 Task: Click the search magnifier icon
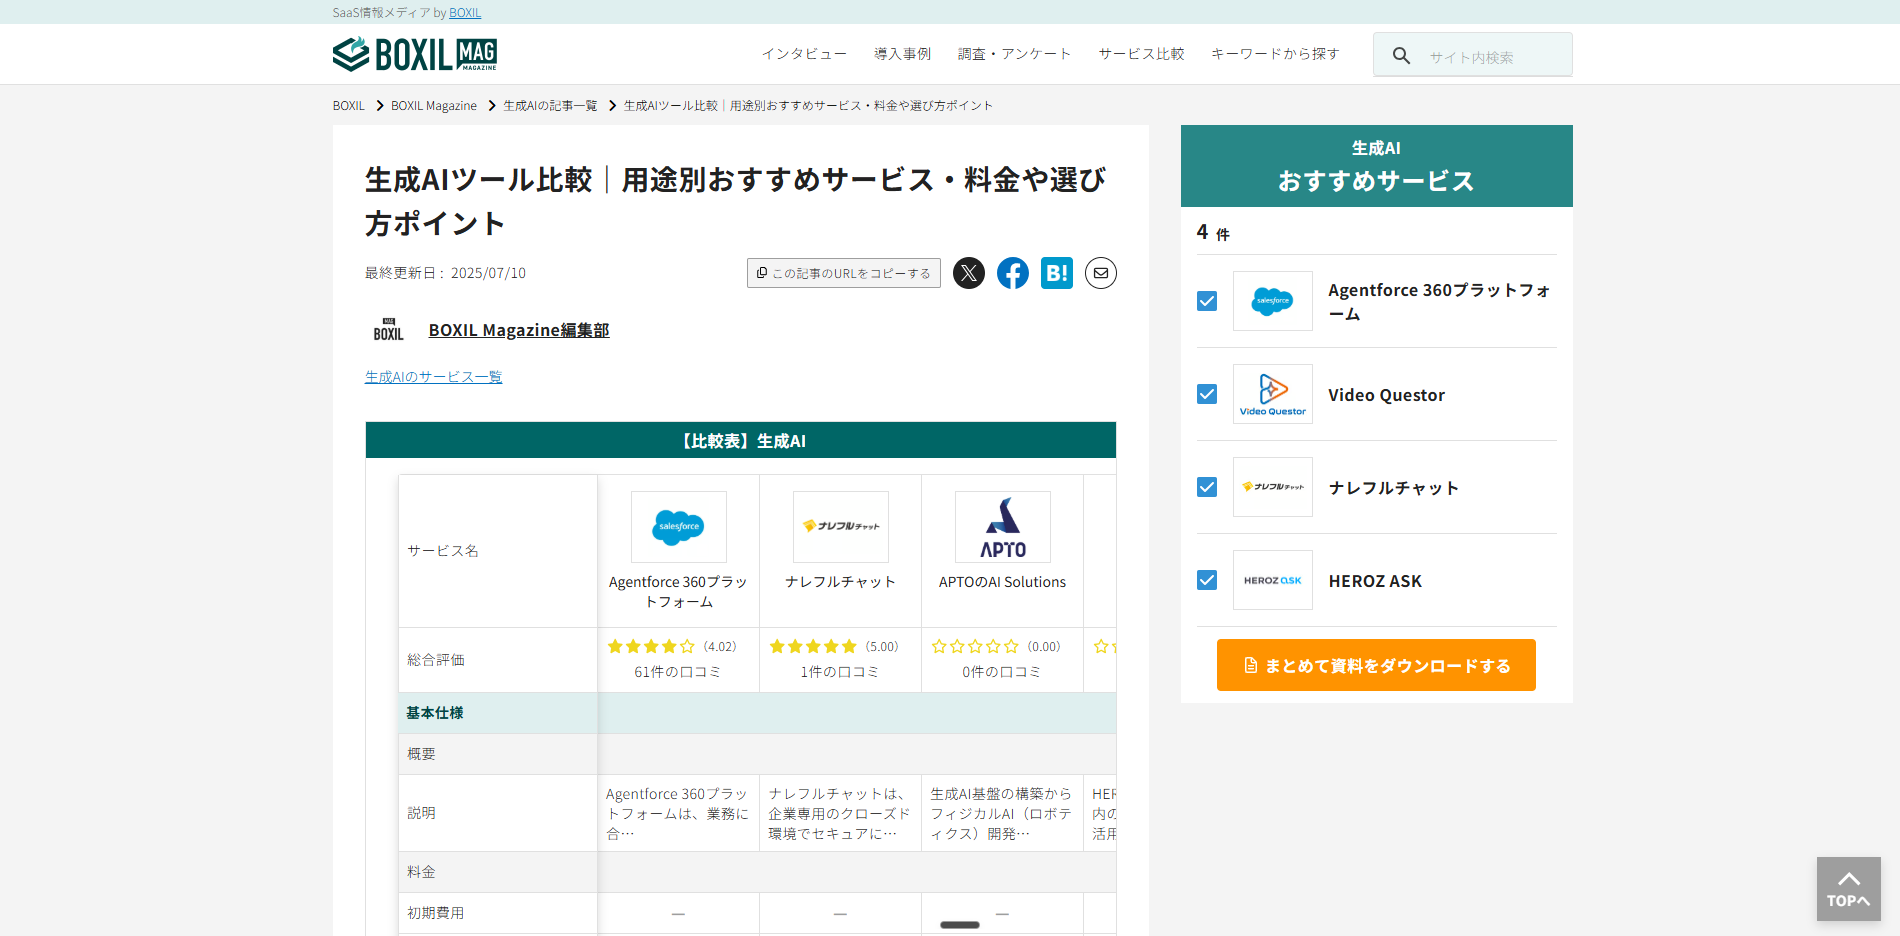point(1401,56)
